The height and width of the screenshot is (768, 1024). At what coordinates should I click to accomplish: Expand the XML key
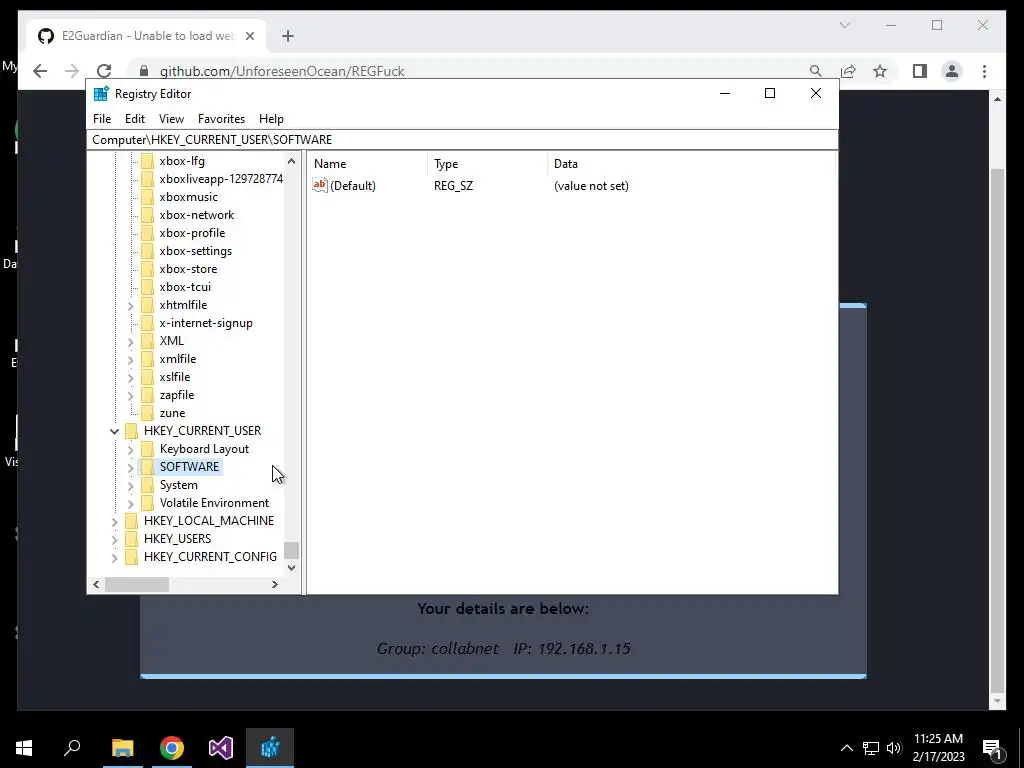tap(130, 341)
